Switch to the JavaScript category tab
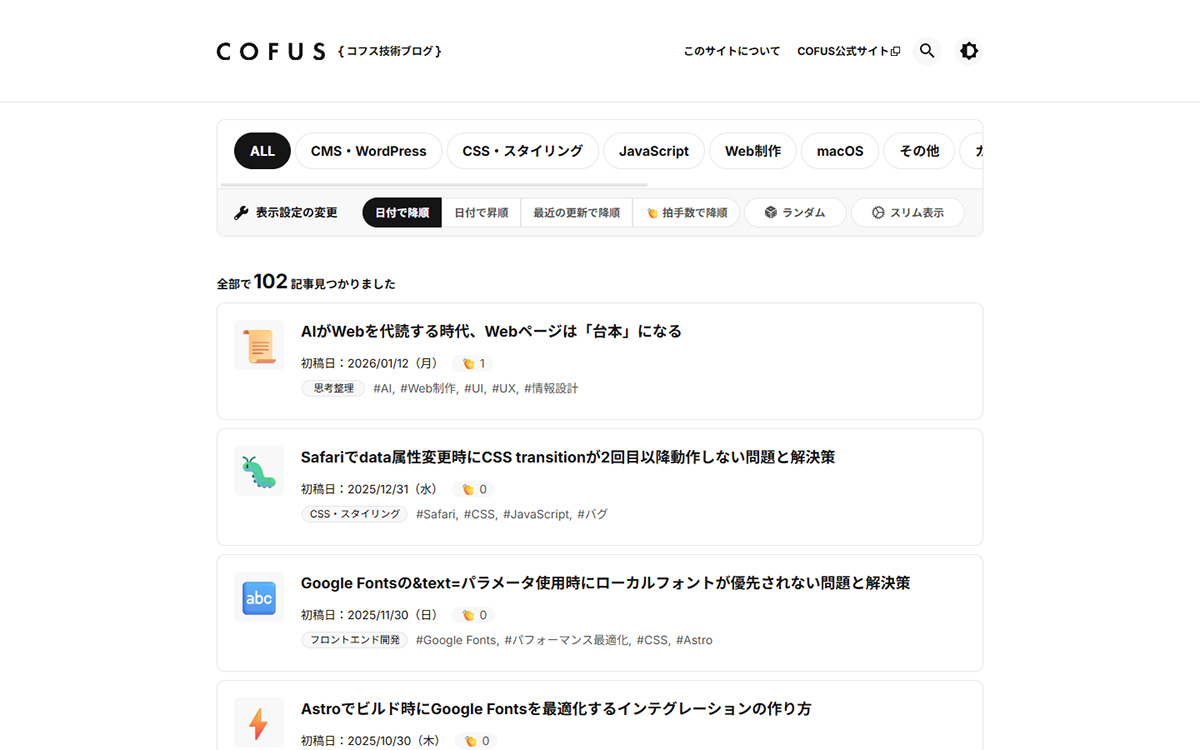This screenshot has width=1200, height=750. pyautogui.click(x=653, y=151)
